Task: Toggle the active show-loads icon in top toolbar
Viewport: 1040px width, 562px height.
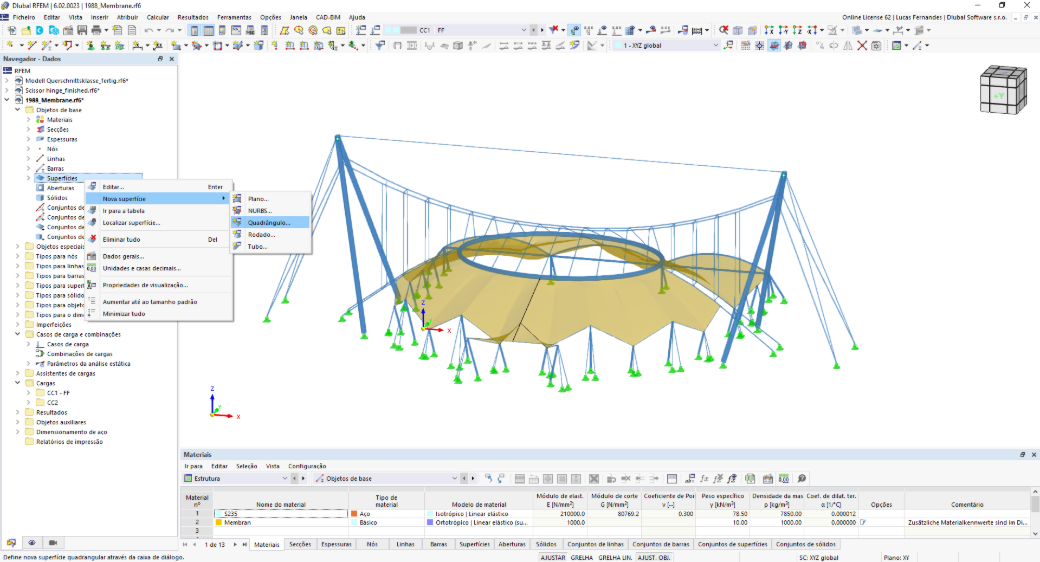Action: point(574,30)
